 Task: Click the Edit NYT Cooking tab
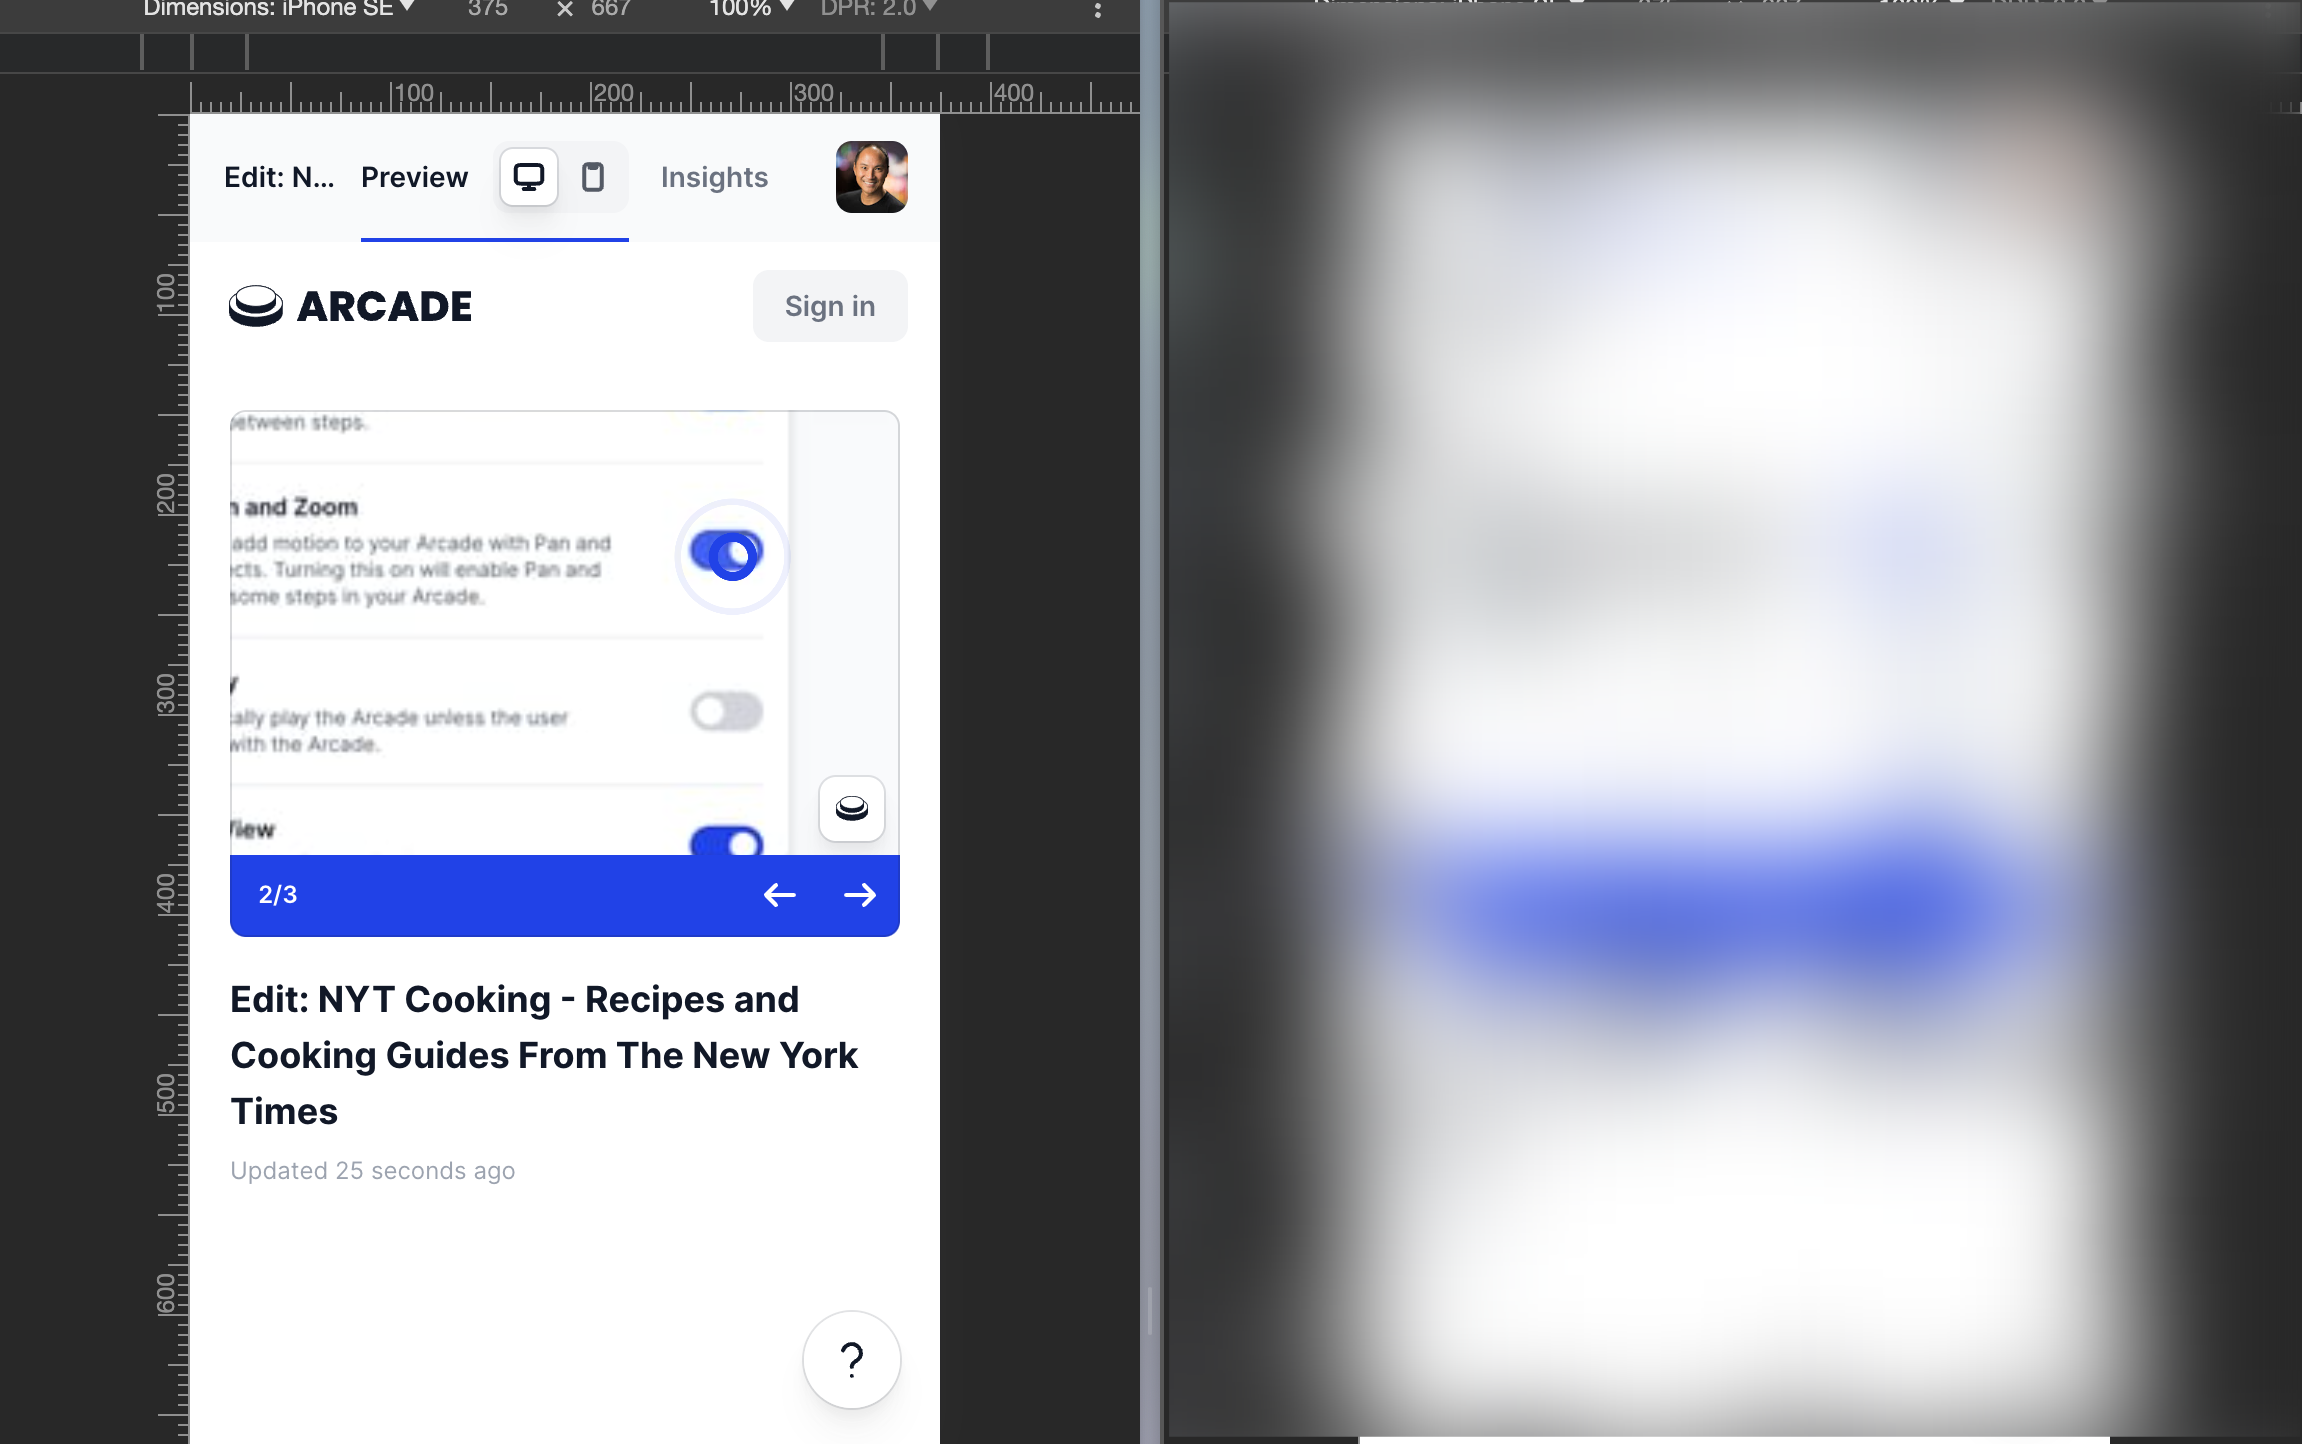[x=279, y=176]
